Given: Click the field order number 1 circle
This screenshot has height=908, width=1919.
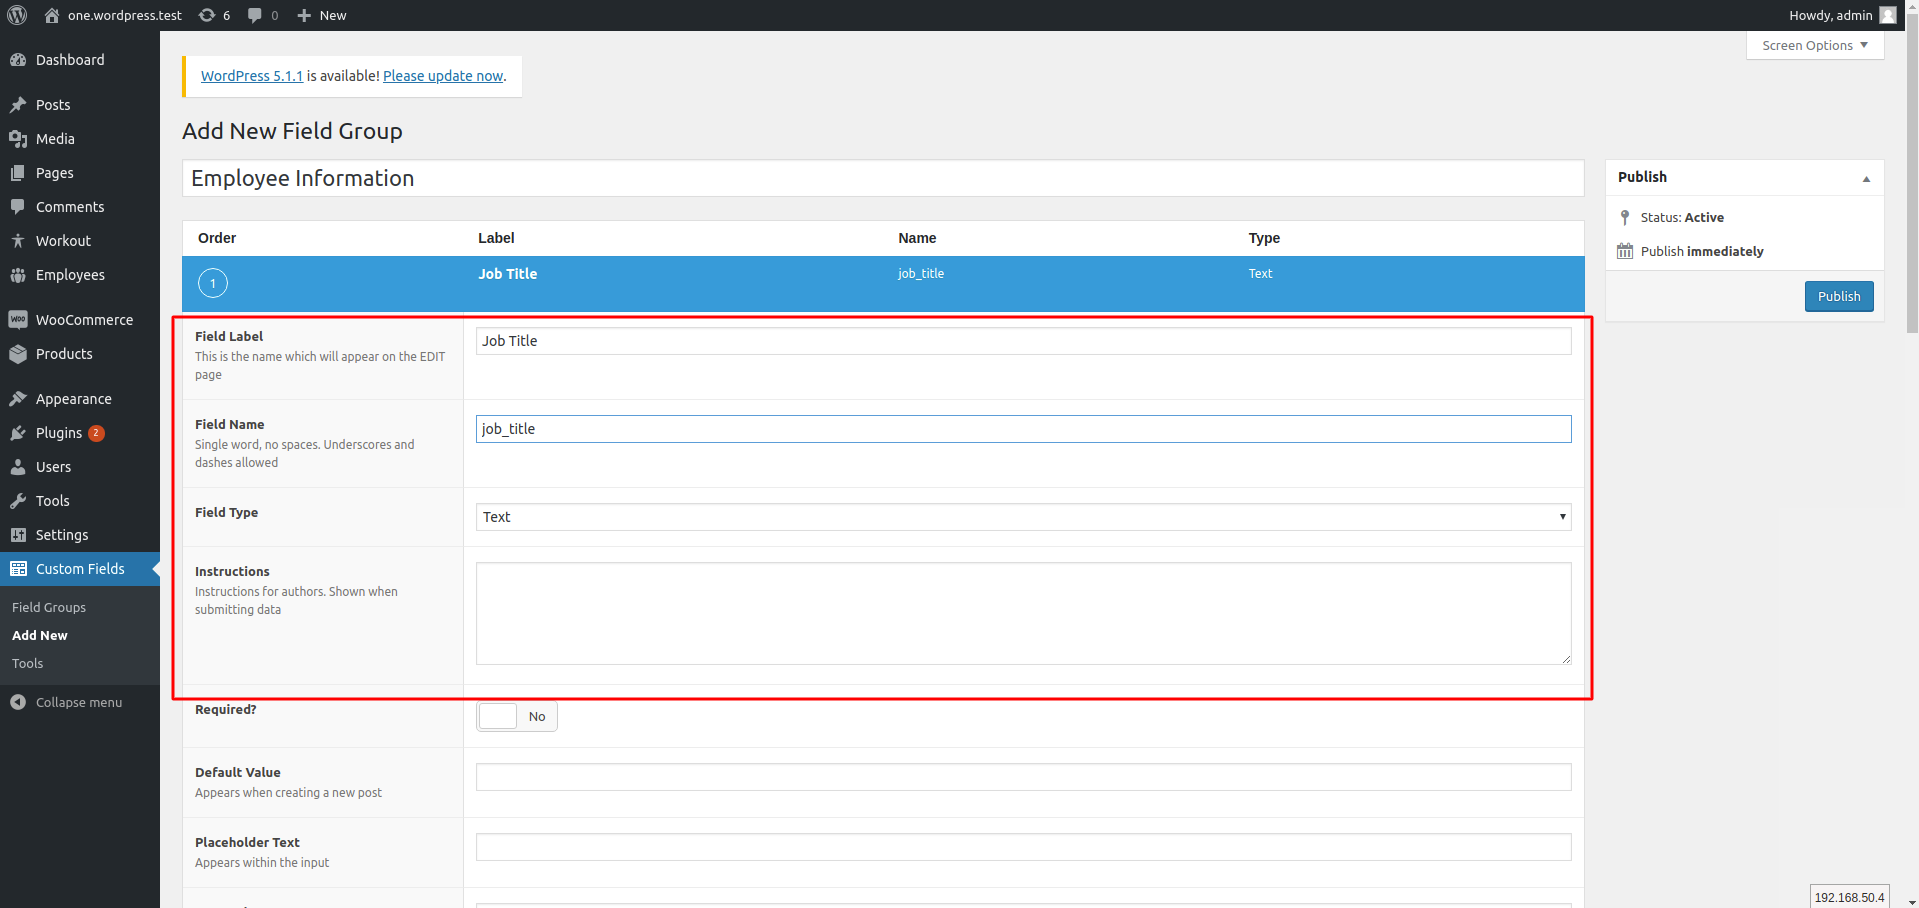Looking at the screenshot, I should tap(213, 283).
